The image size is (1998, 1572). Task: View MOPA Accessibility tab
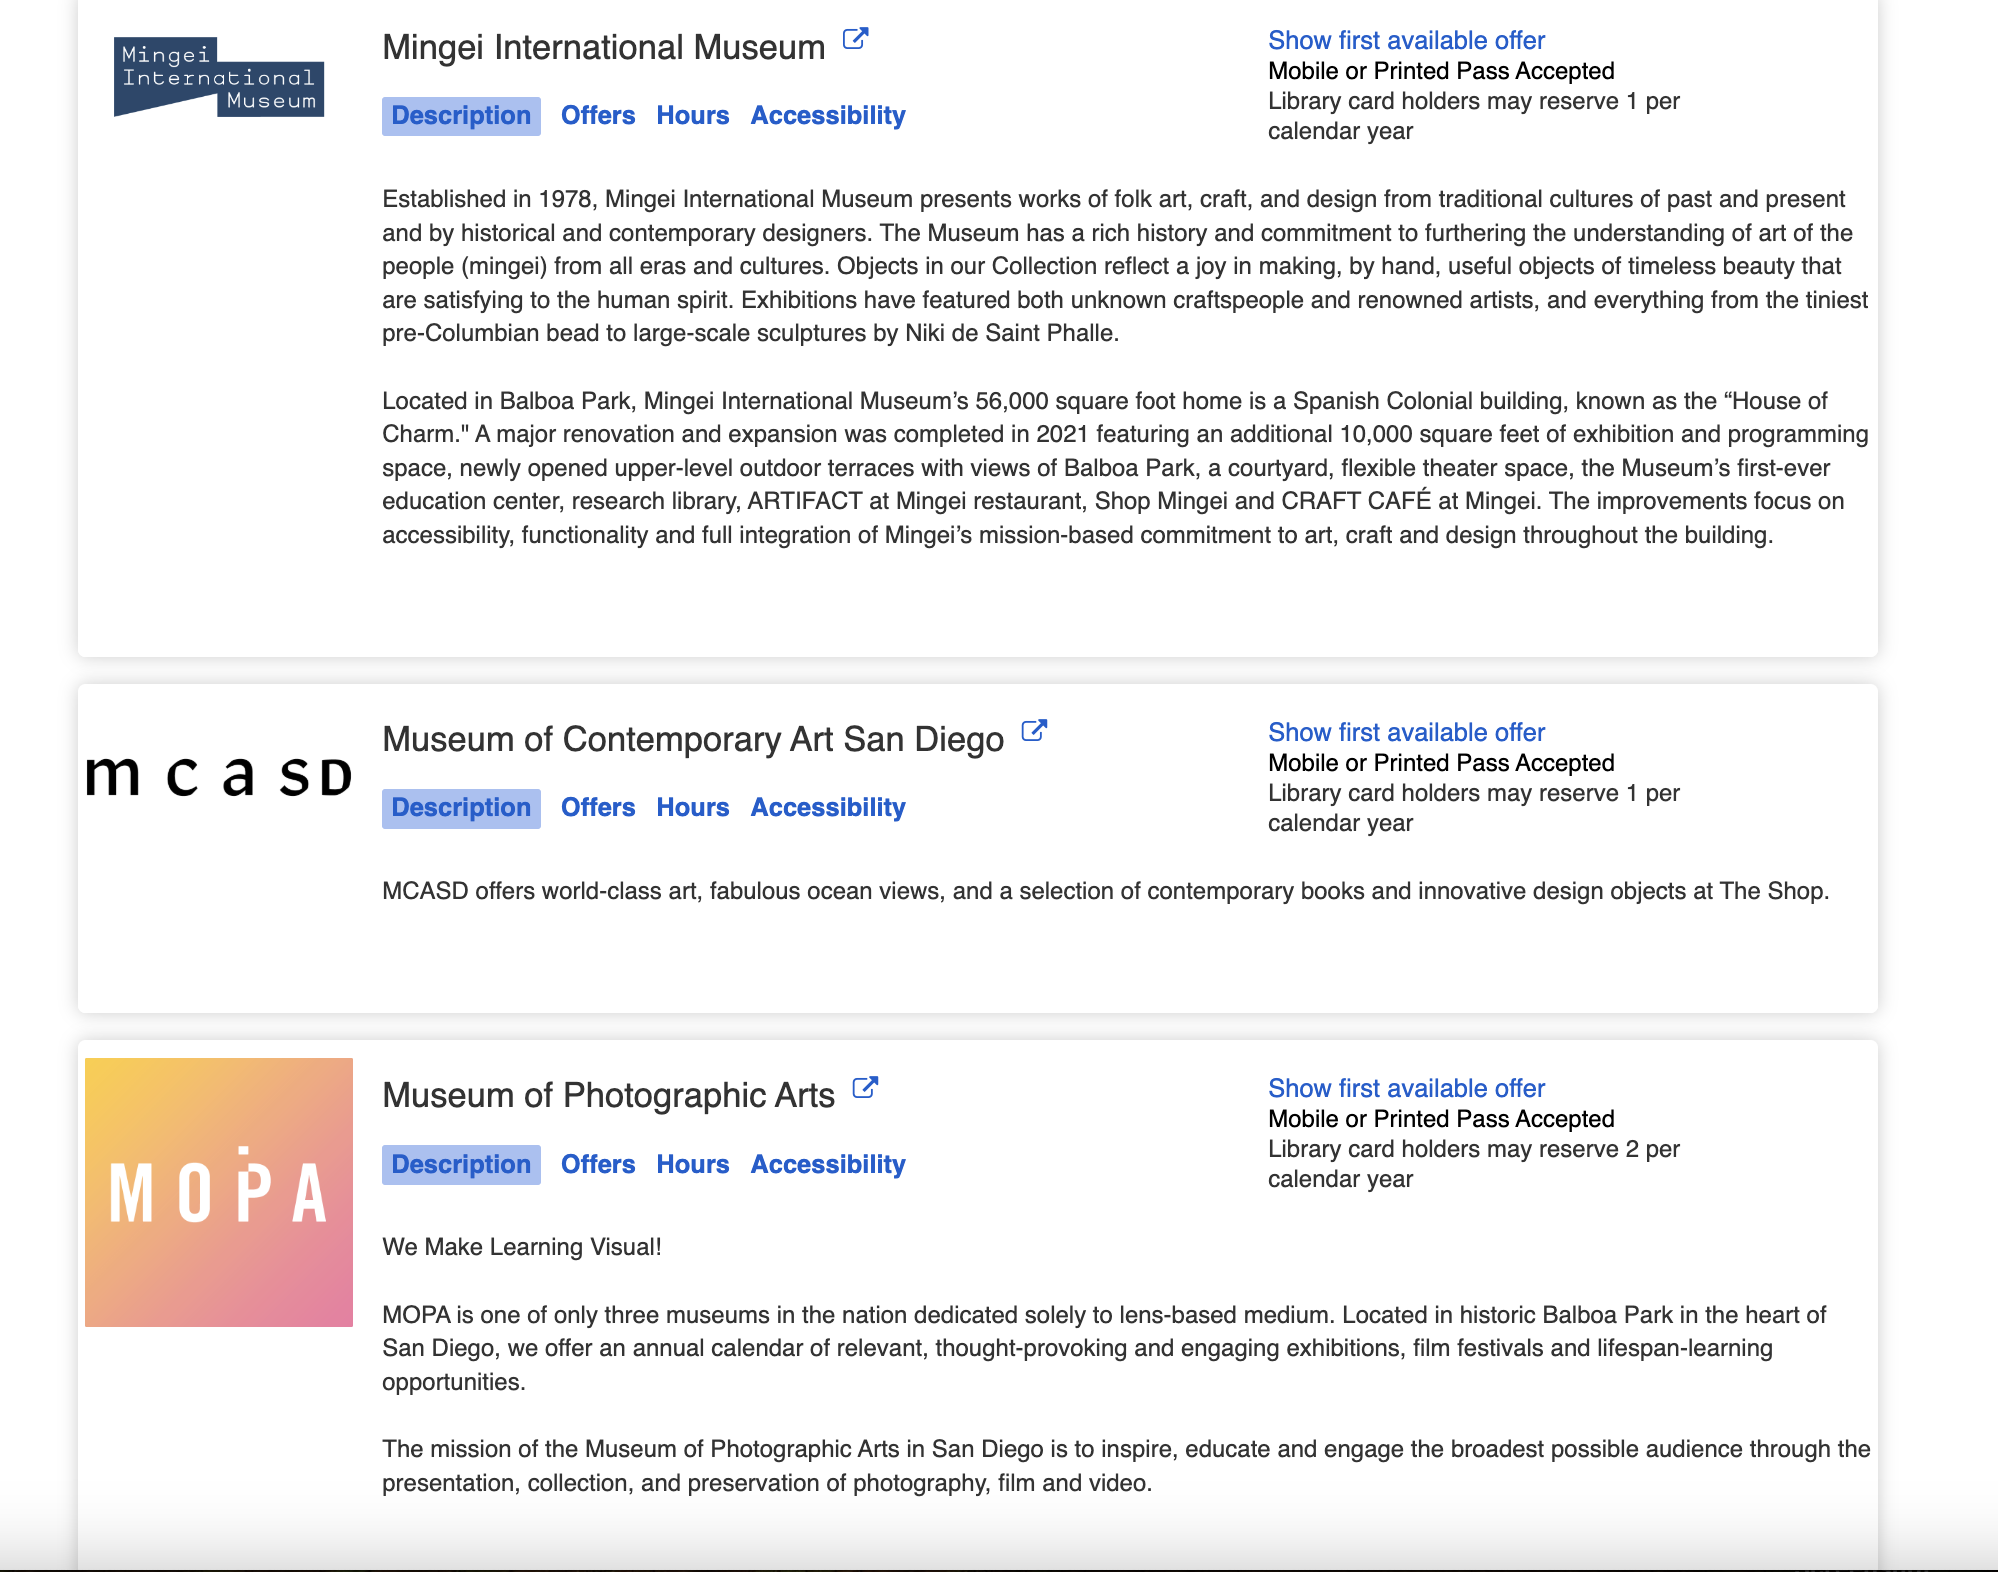coord(828,1165)
